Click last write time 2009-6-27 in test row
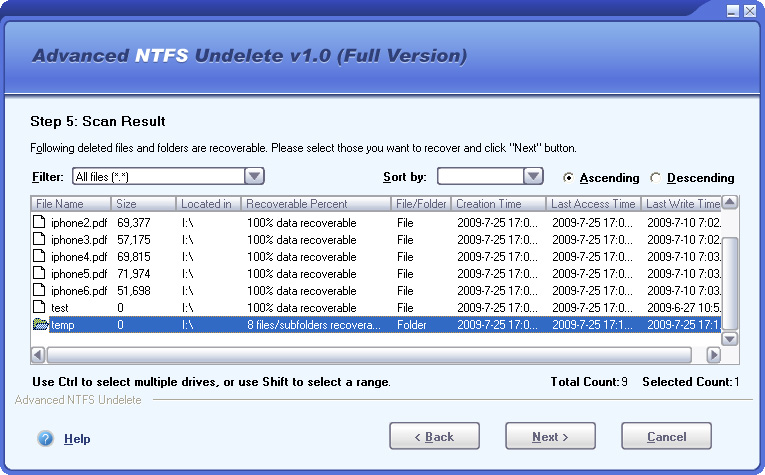 pyautogui.click(x=684, y=308)
